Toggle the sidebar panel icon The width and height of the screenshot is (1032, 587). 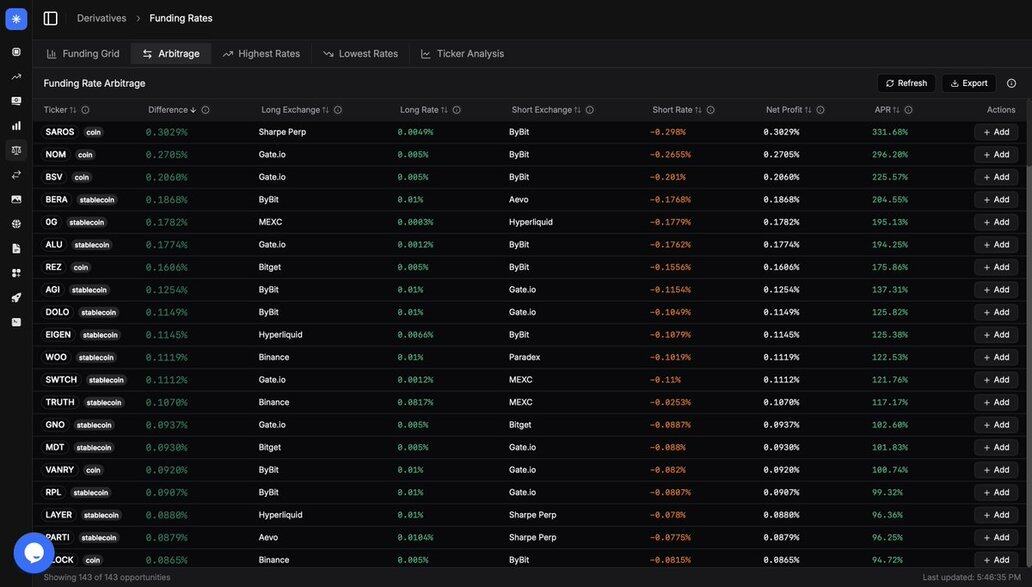[x=50, y=18]
